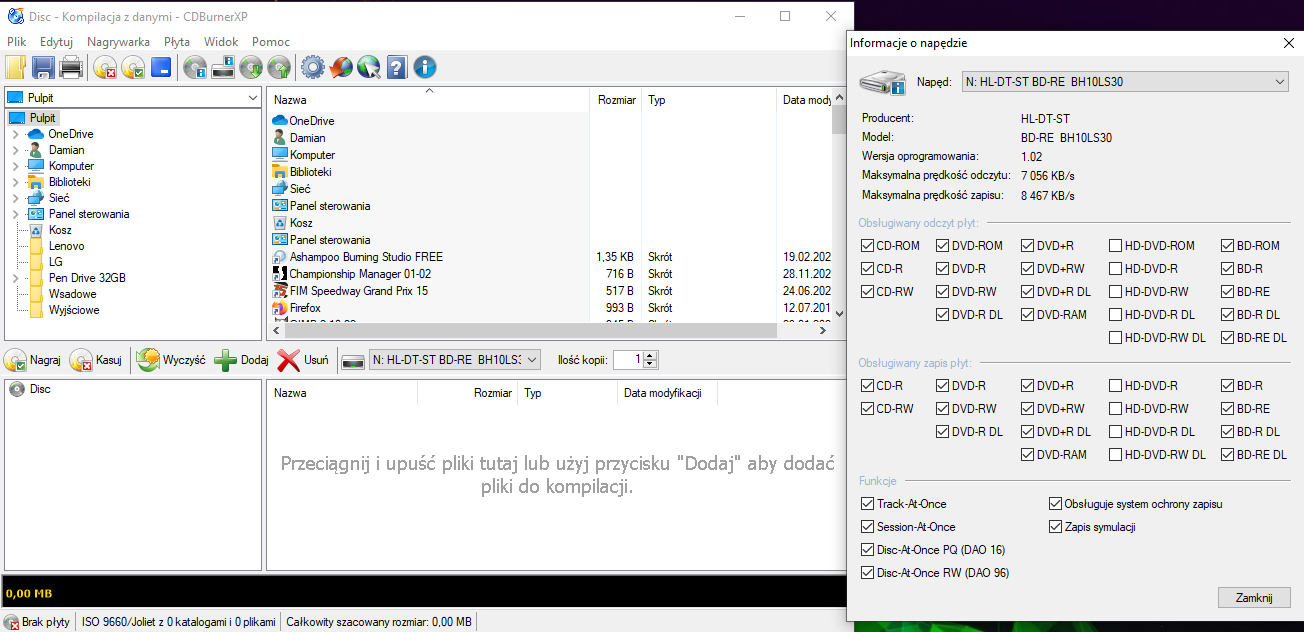Viewport: 1304px width, 632px height.
Task: Open the Pomoc menu
Action: pos(271,42)
